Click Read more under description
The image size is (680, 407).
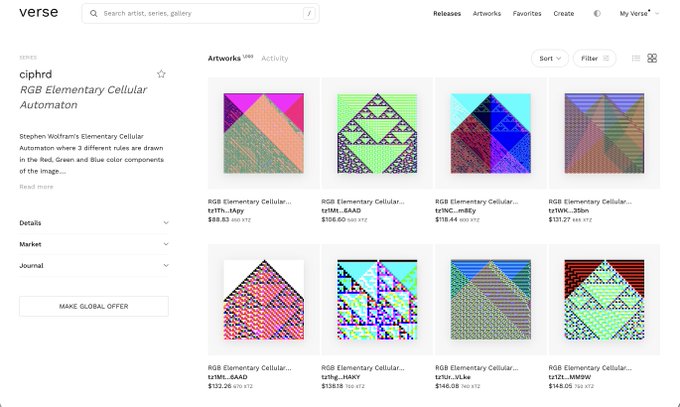36,187
